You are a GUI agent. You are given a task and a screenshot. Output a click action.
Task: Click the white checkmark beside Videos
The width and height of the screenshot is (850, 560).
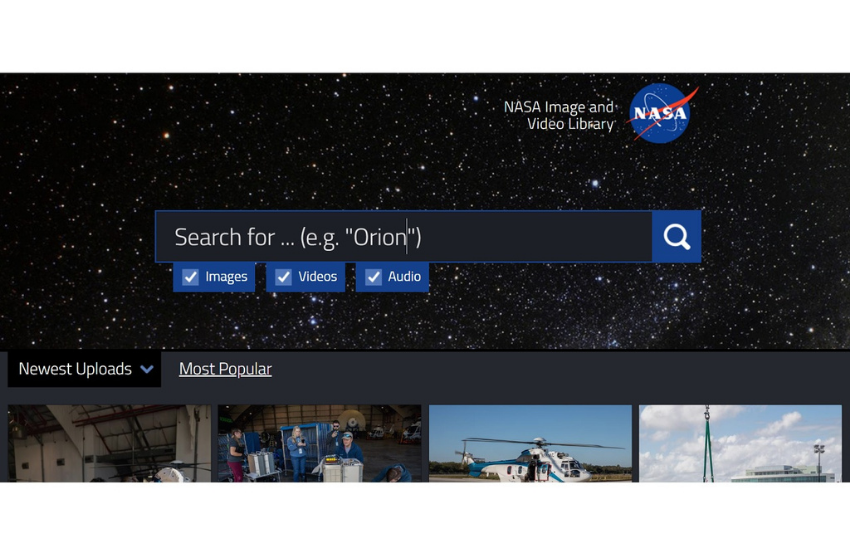click(x=284, y=277)
